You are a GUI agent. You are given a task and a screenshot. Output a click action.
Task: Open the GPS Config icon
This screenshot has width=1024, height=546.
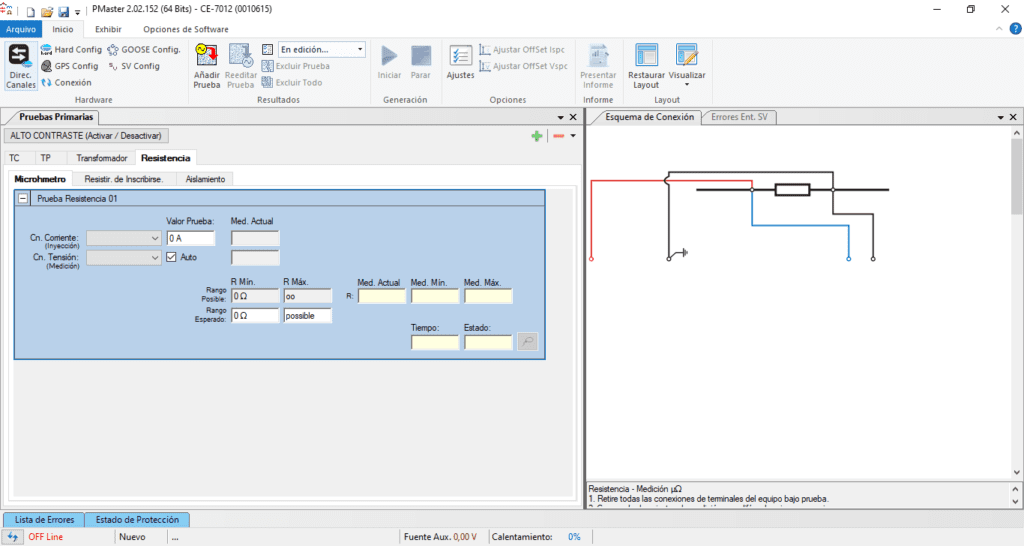pyautogui.click(x=69, y=66)
